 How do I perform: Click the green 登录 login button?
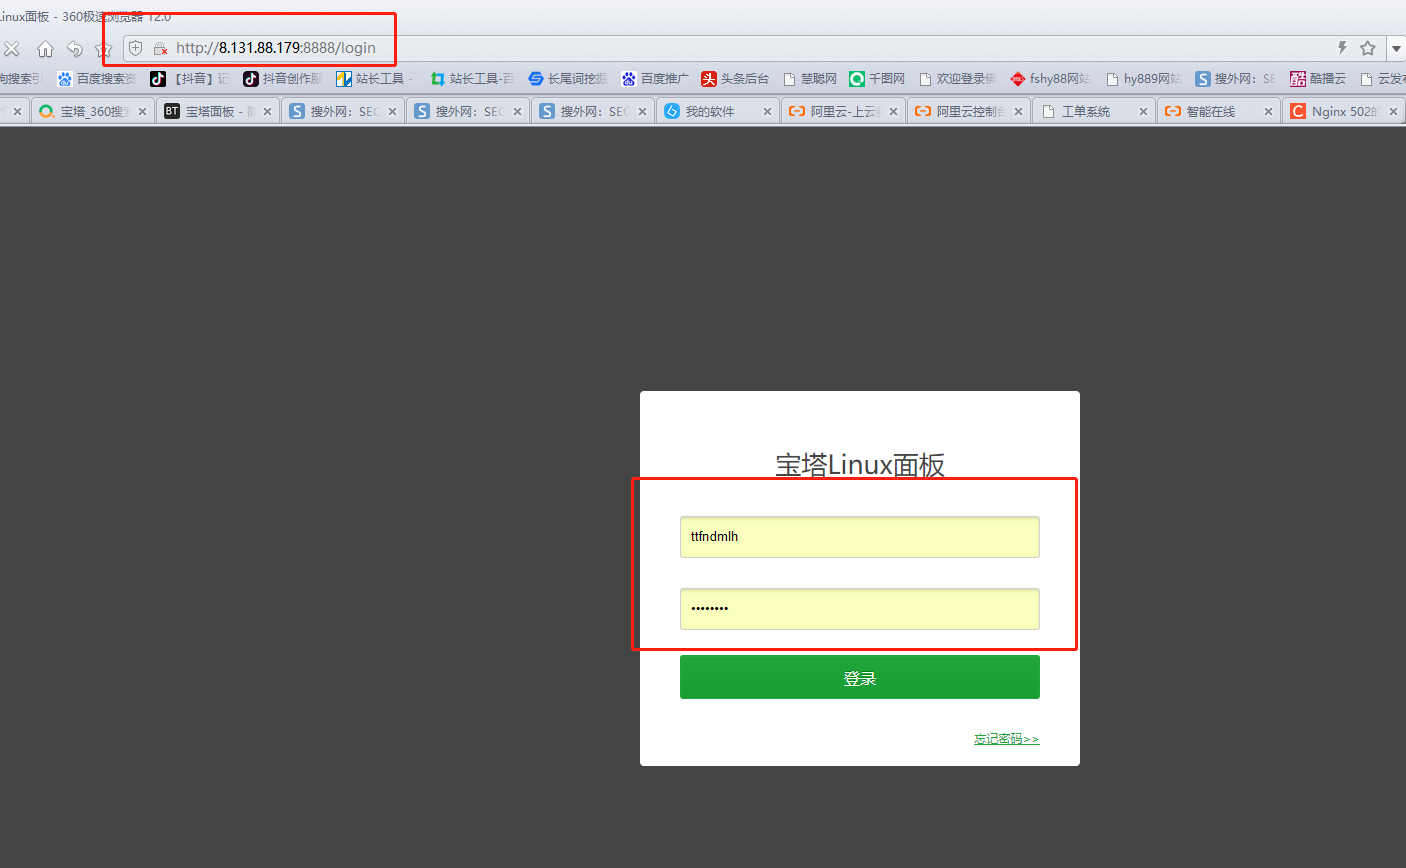860,677
